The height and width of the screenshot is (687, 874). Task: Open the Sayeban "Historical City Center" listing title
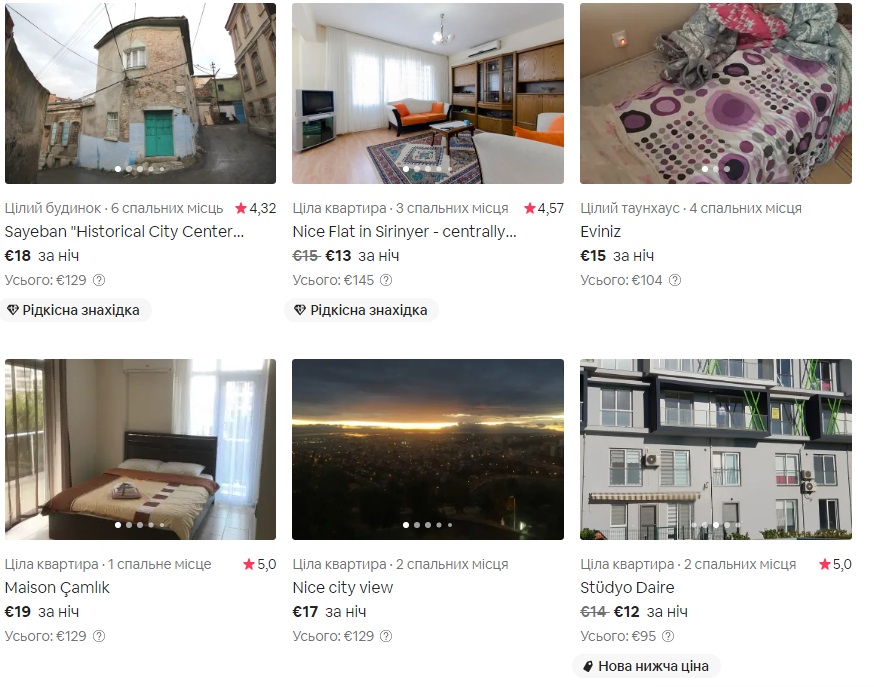coord(124,231)
